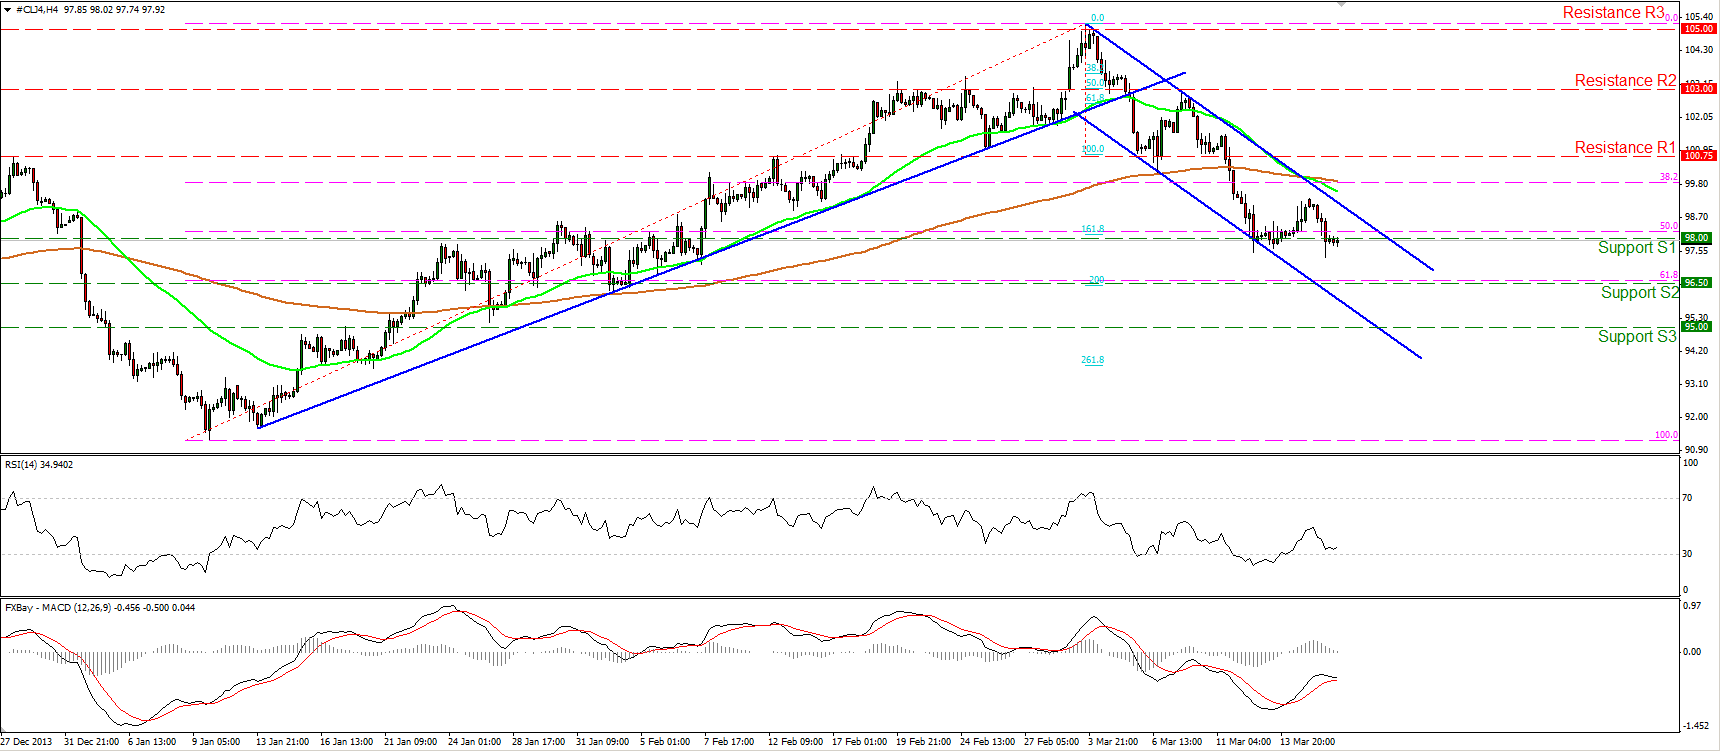Select the red 100.75 price tag
The image size is (1720, 751).
[1698, 156]
